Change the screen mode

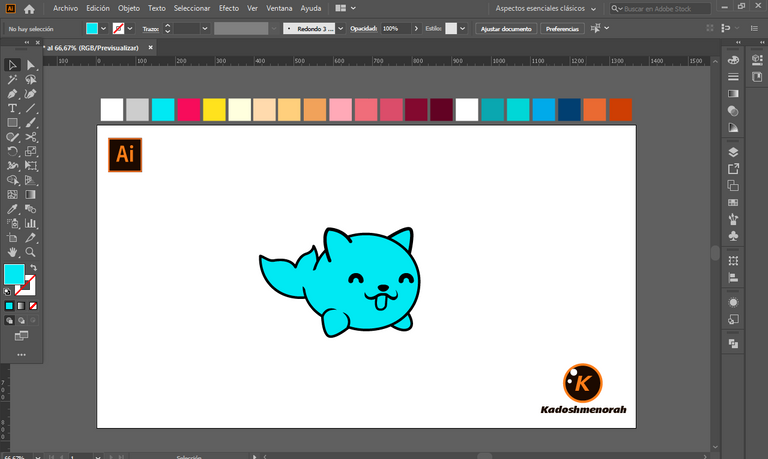(21, 336)
